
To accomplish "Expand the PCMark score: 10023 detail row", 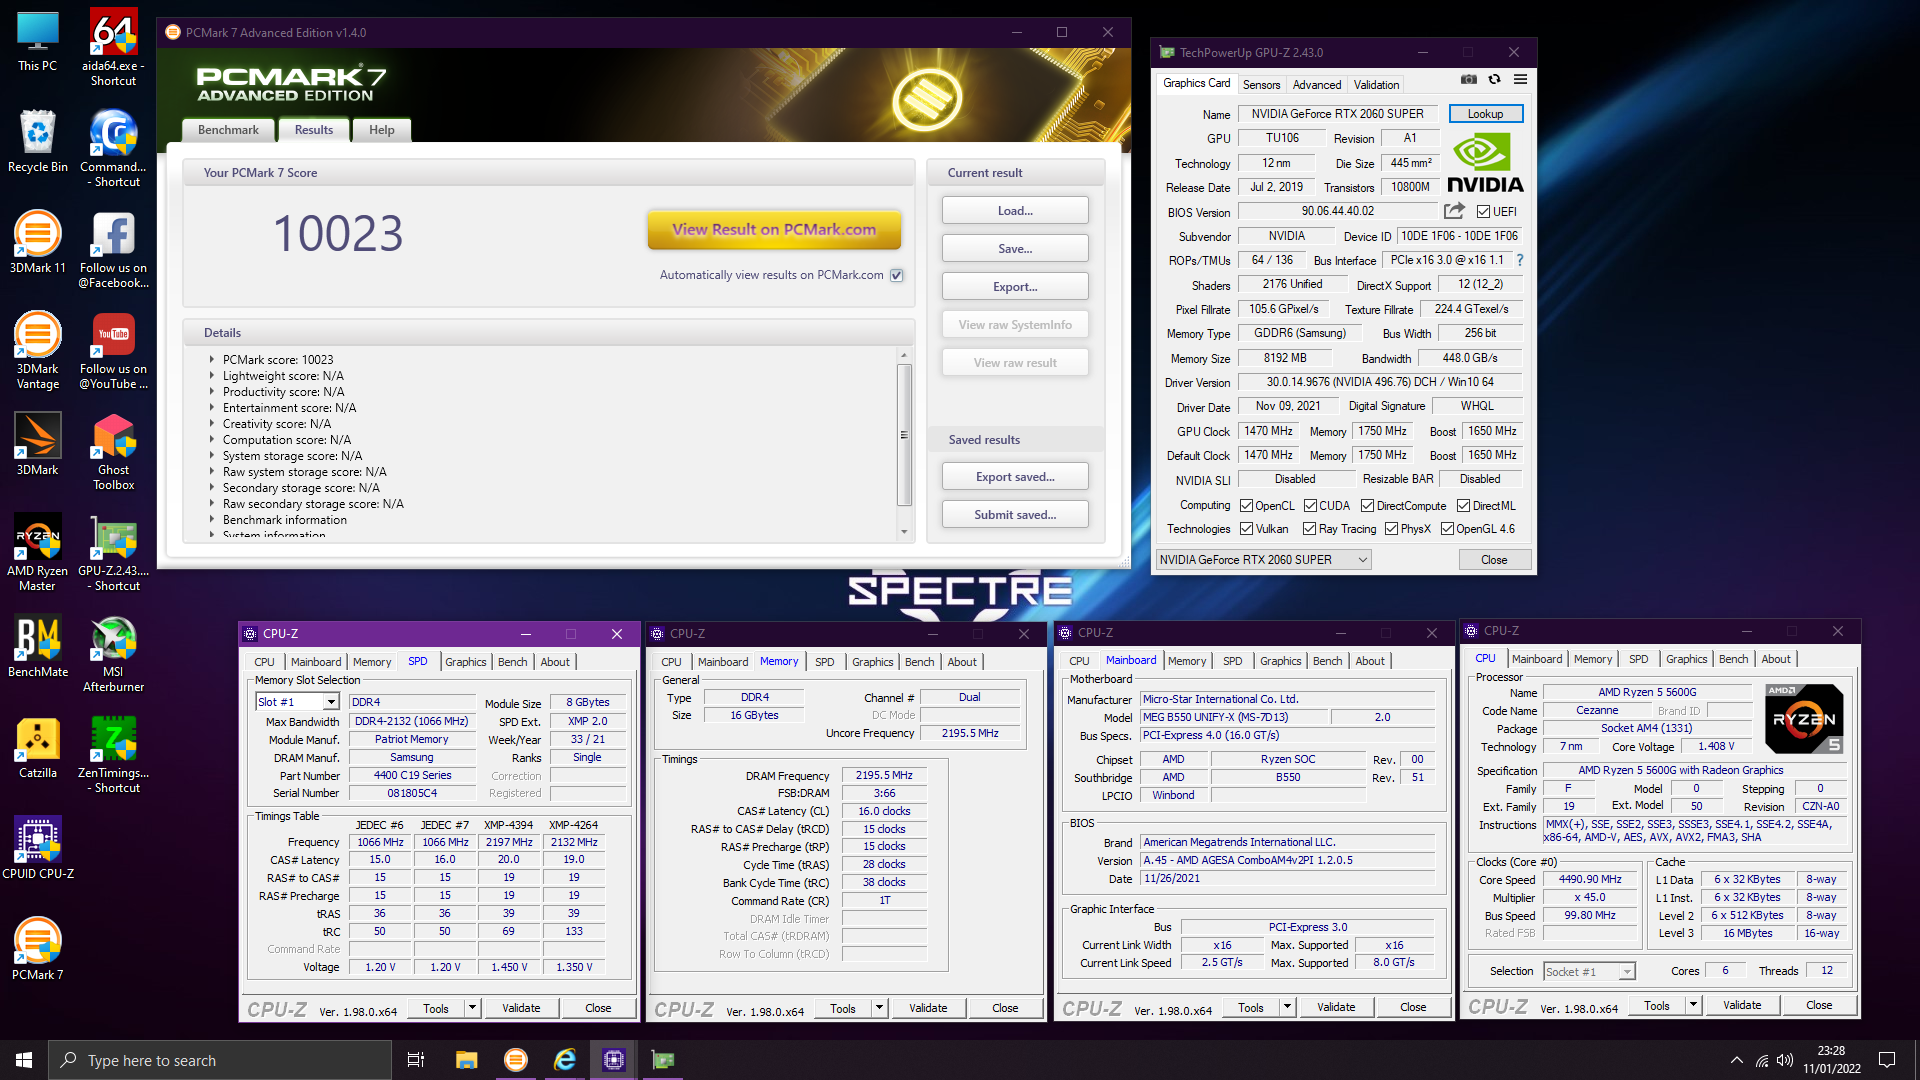I will pyautogui.click(x=212, y=360).
